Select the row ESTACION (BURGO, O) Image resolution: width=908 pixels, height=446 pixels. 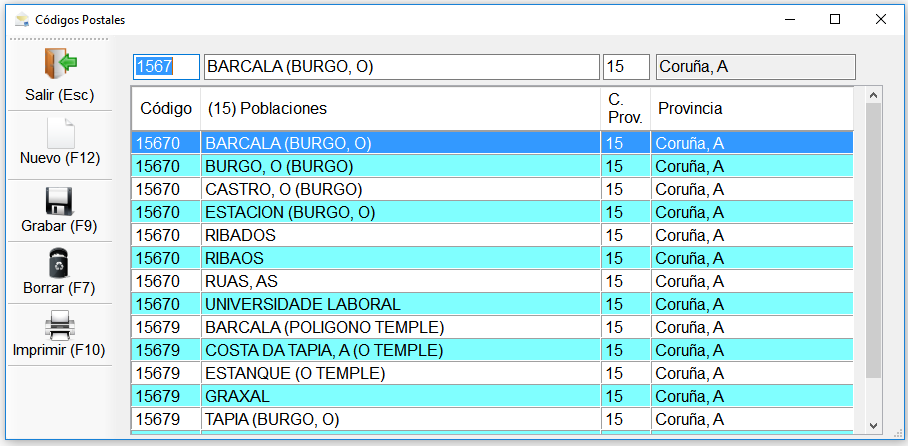(x=493, y=212)
